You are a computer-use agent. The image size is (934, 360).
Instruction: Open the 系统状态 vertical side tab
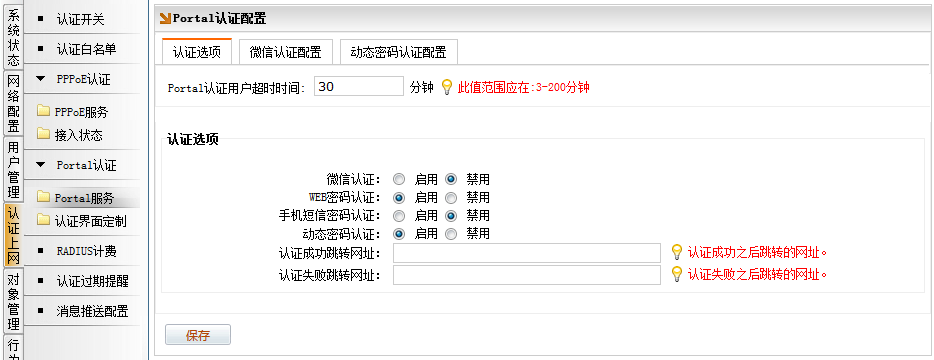pos(13,37)
